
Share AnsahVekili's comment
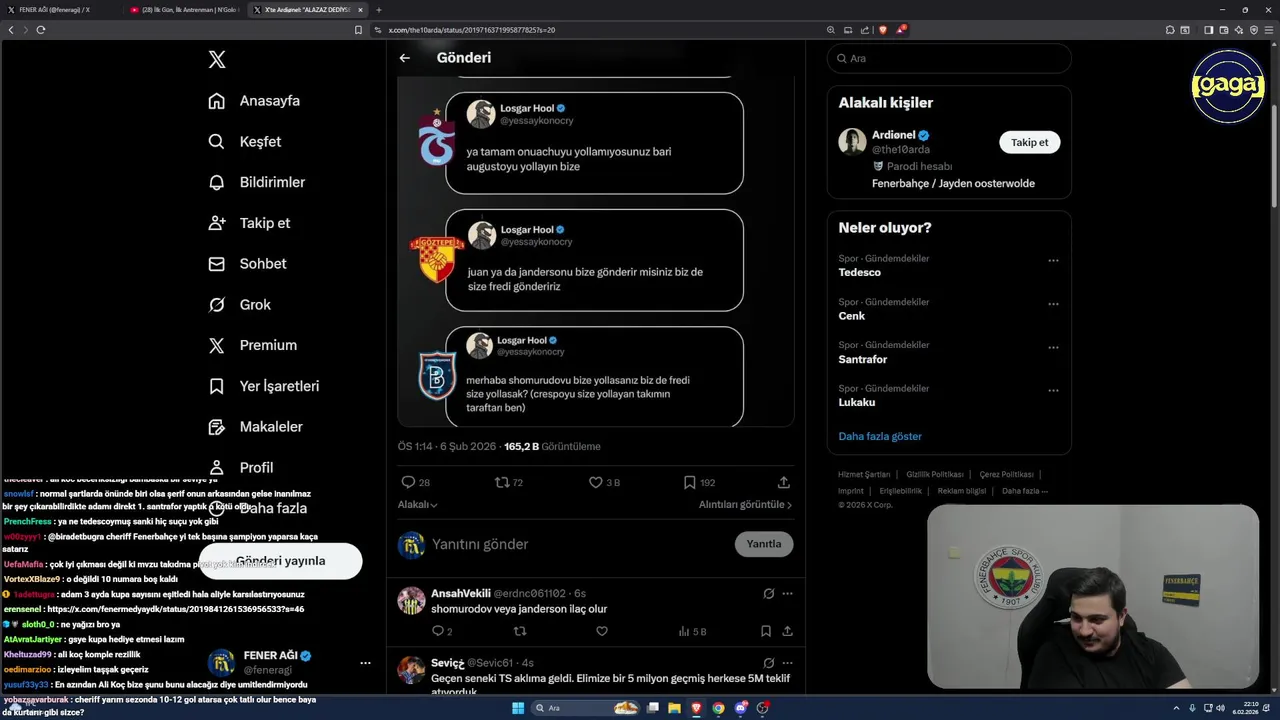pyautogui.click(x=787, y=631)
